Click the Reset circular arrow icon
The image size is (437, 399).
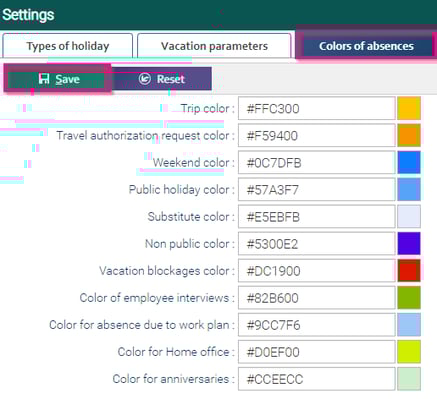[x=145, y=79]
